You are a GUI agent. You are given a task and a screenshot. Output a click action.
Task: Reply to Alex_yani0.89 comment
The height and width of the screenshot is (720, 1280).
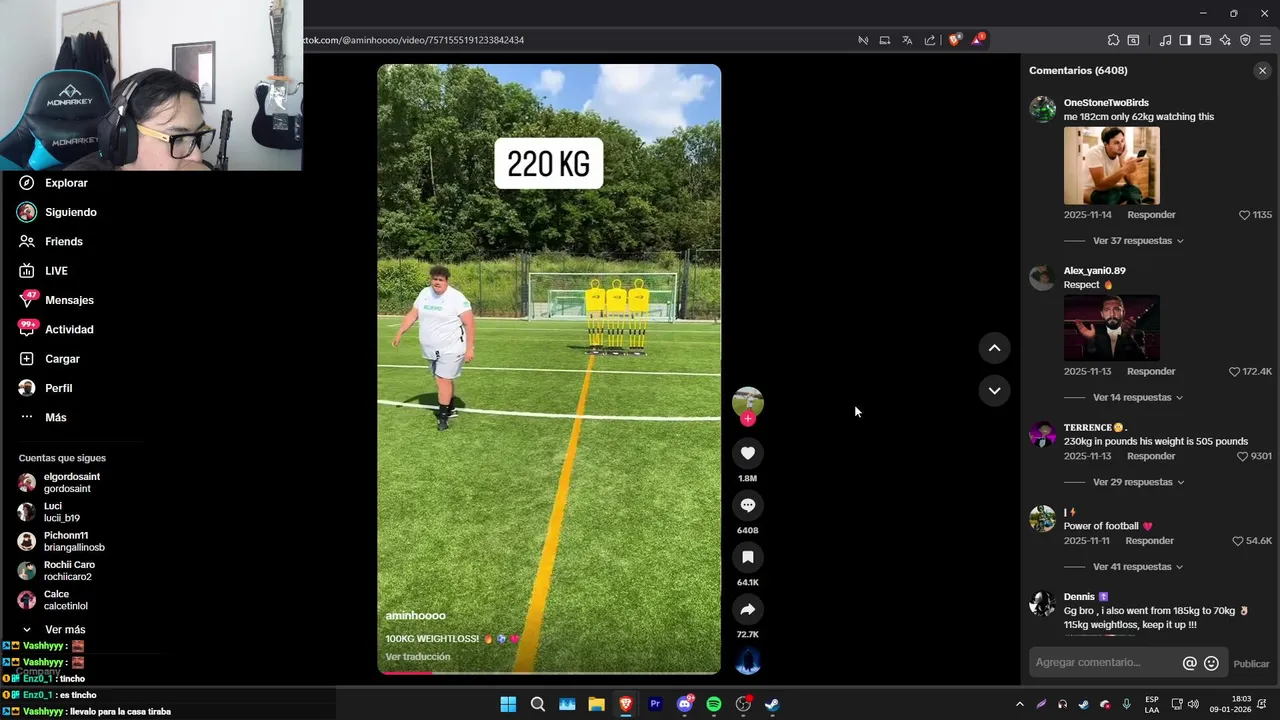(1151, 372)
